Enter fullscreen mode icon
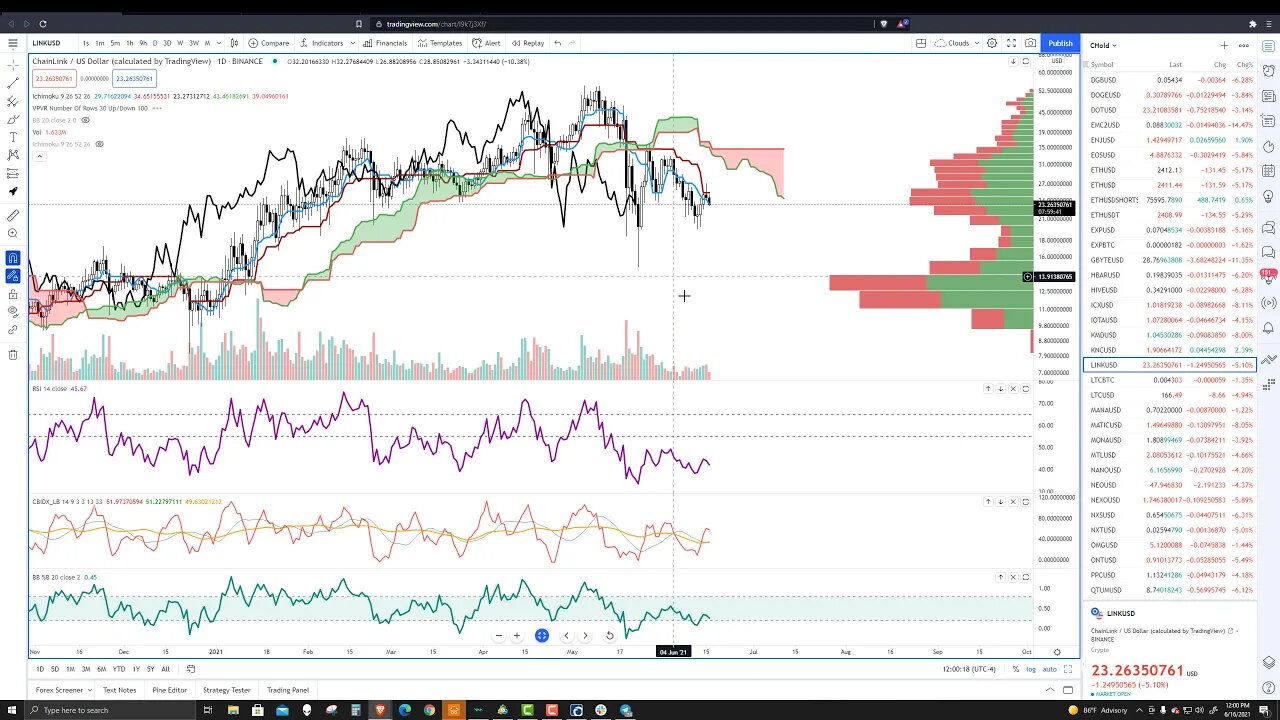This screenshot has height=720, width=1280. coord(1011,43)
